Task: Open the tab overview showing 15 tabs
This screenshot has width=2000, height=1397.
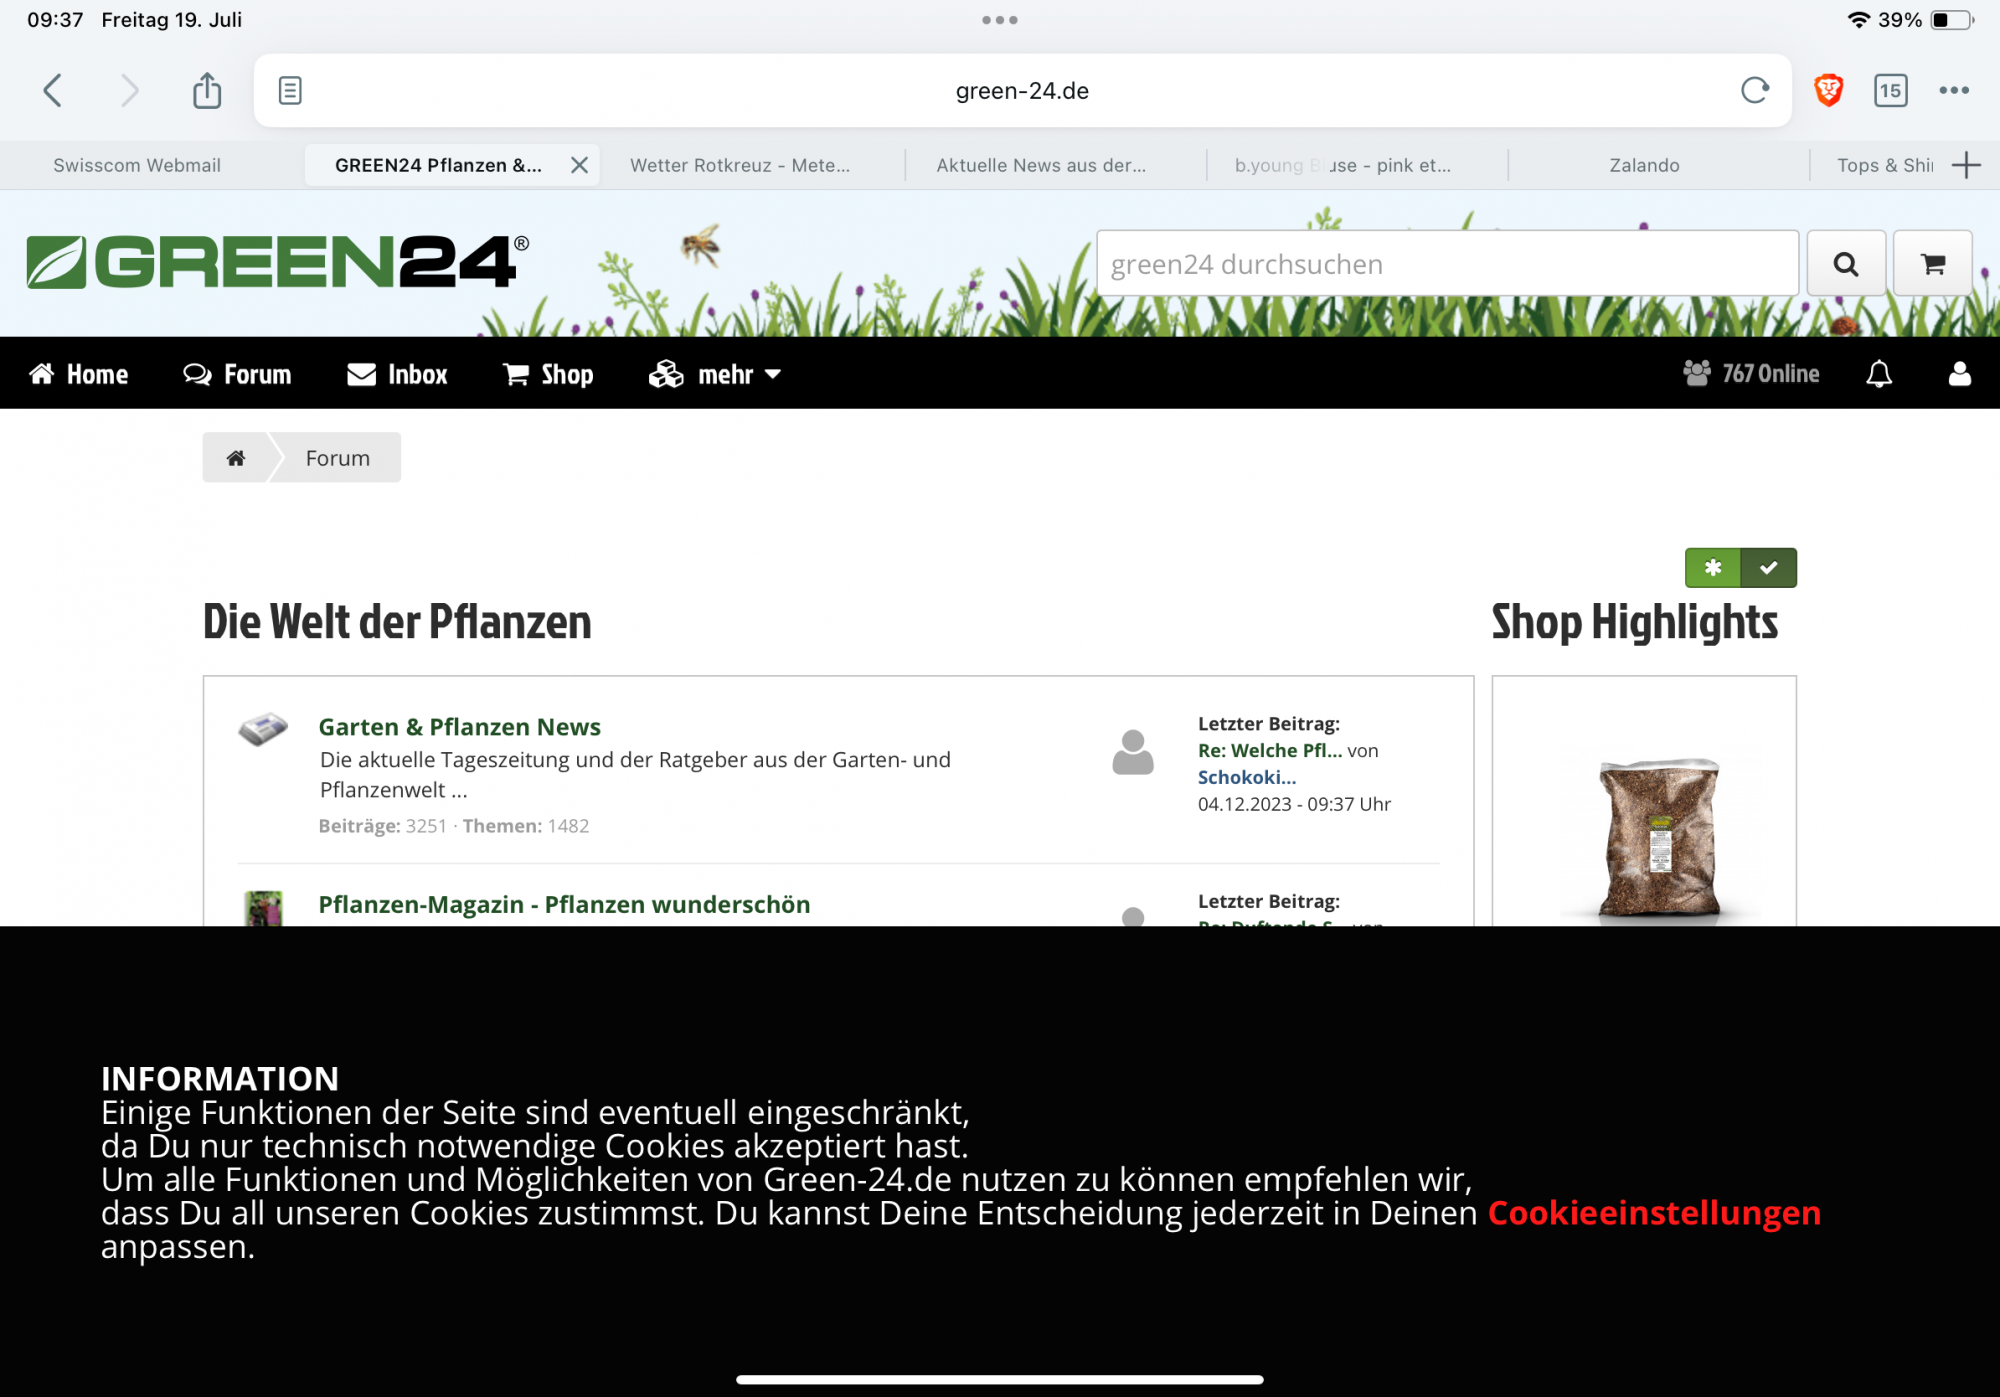Action: pyautogui.click(x=1890, y=91)
